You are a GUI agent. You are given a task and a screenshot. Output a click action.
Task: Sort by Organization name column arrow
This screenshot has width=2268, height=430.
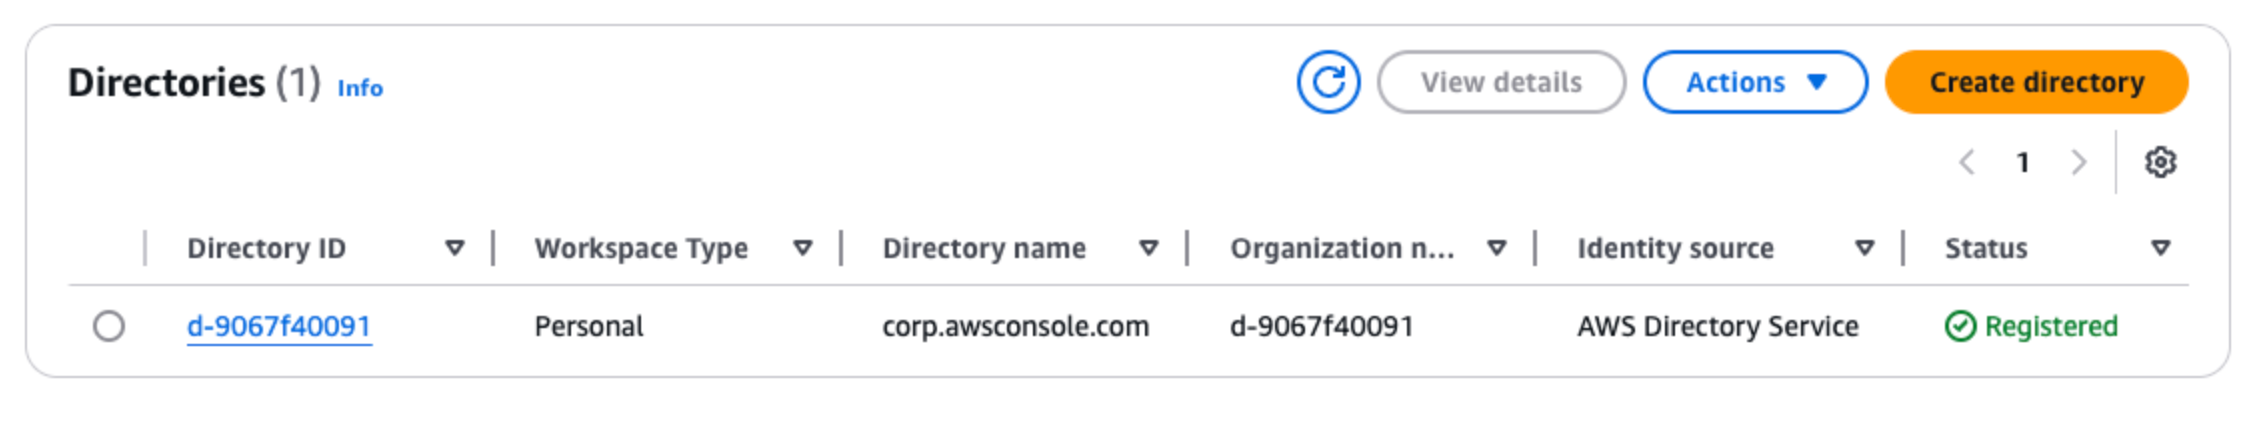click(1496, 248)
